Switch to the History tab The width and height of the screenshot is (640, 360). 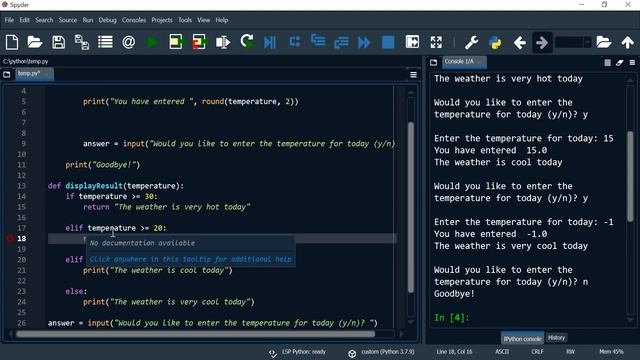pyautogui.click(x=556, y=338)
